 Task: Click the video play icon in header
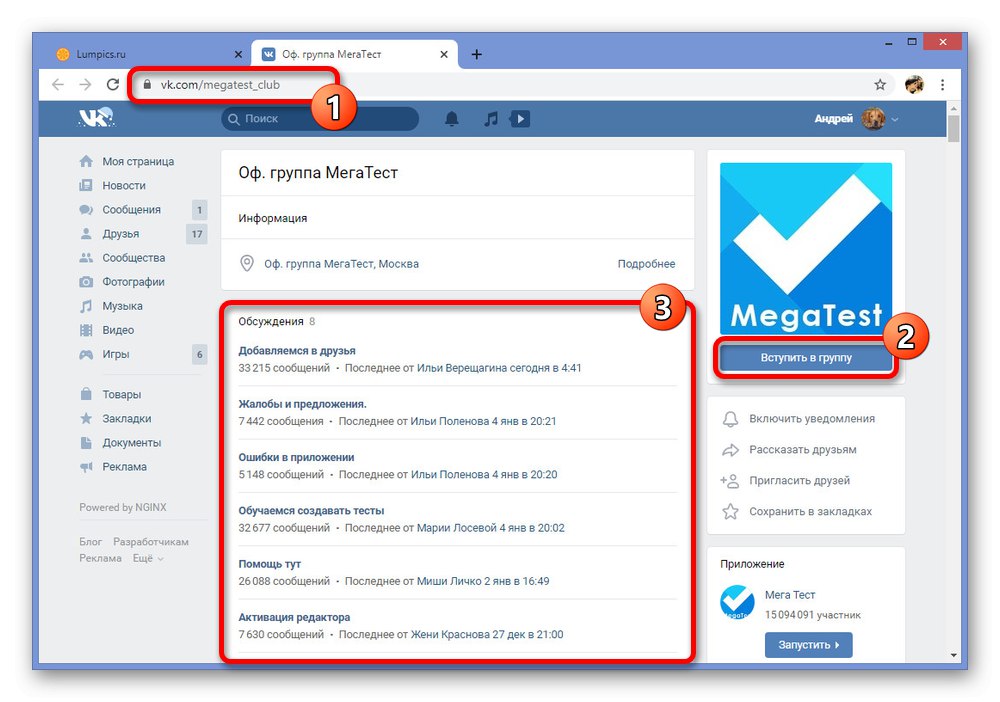click(520, 119)
